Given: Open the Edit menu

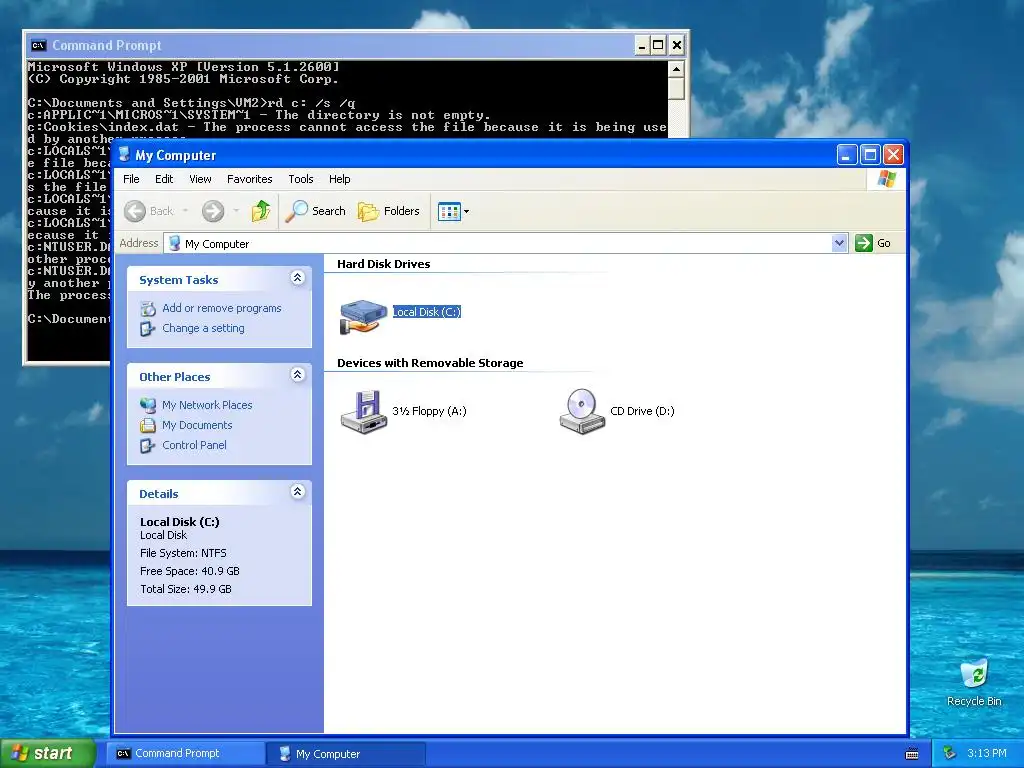Looking at the screenshot, I should 164,179.
